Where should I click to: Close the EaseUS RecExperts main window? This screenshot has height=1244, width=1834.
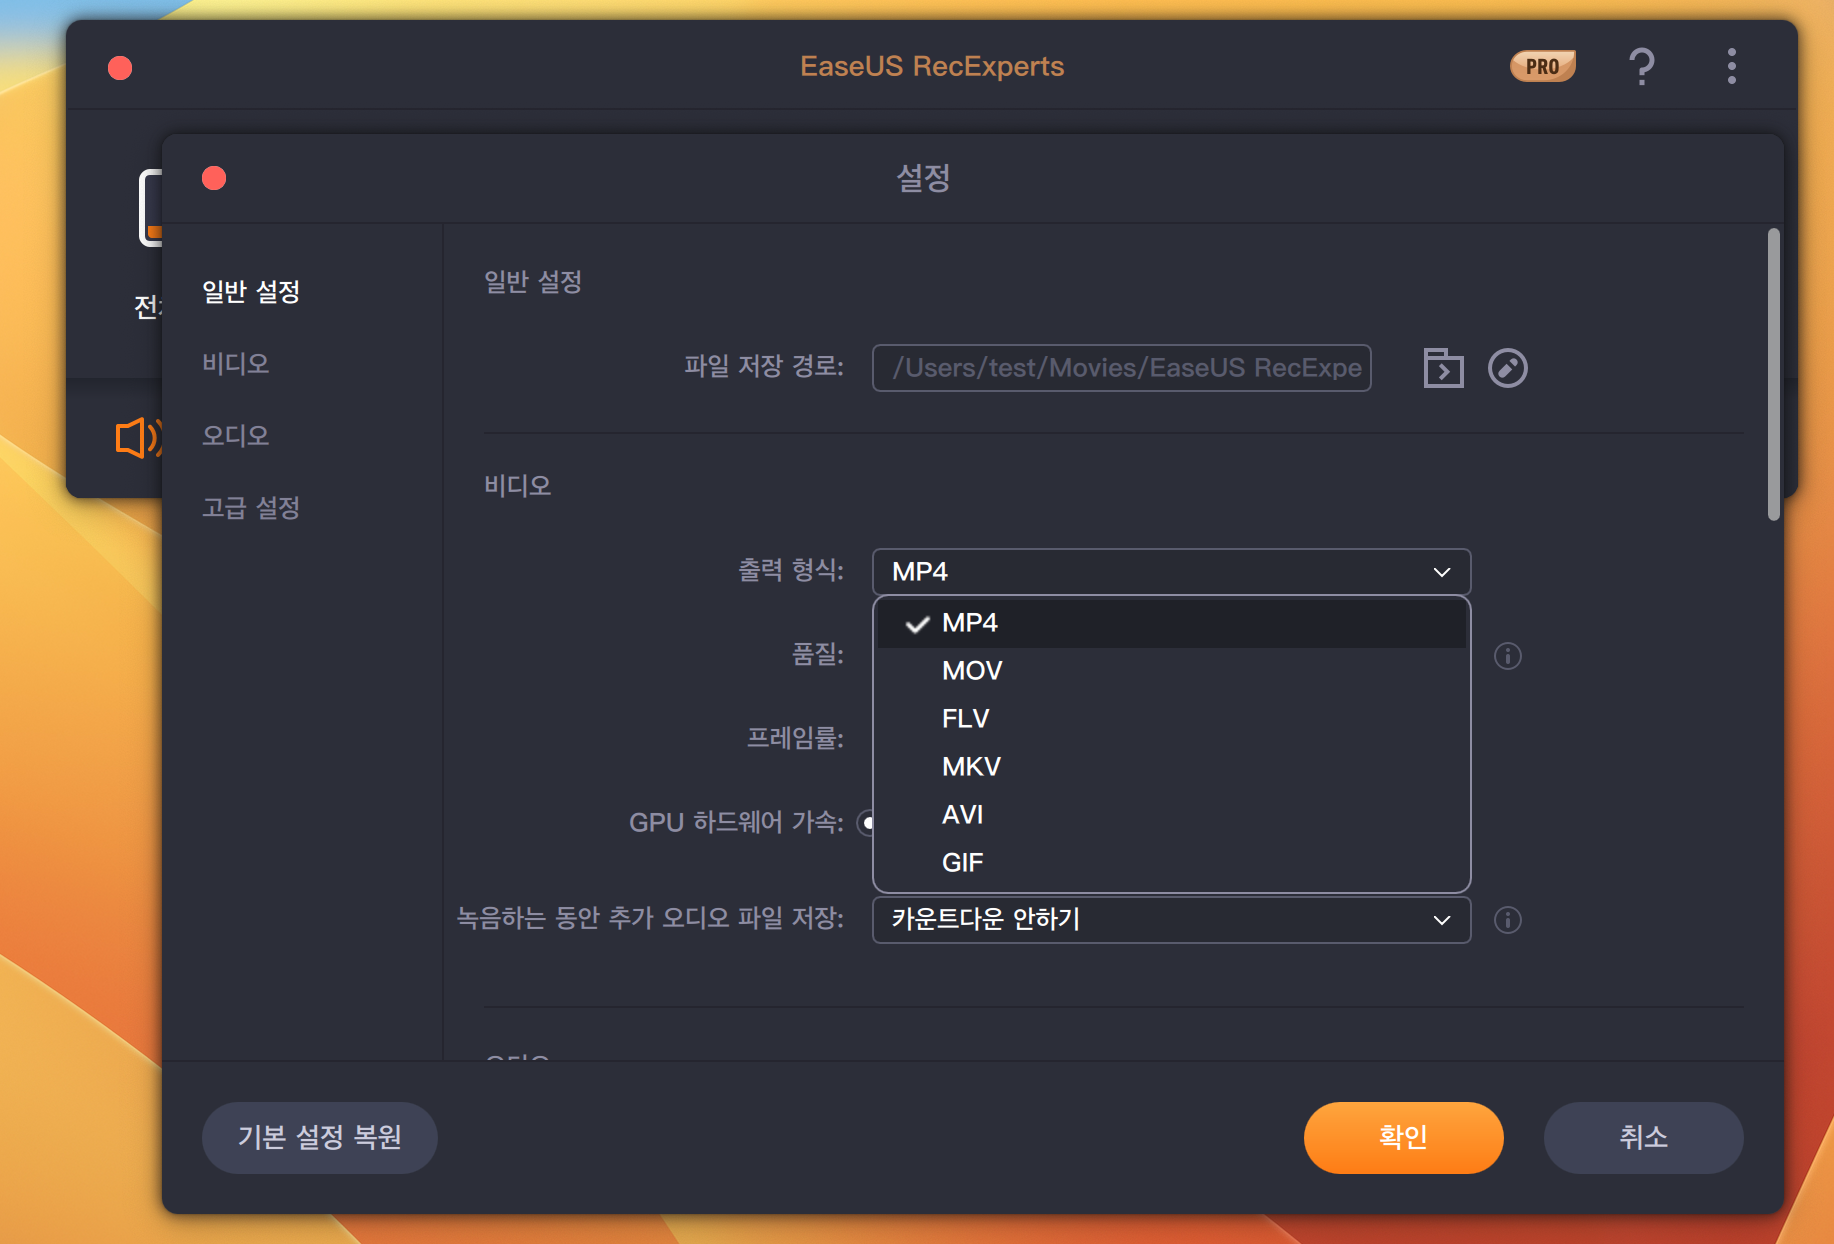pos(120,67)
